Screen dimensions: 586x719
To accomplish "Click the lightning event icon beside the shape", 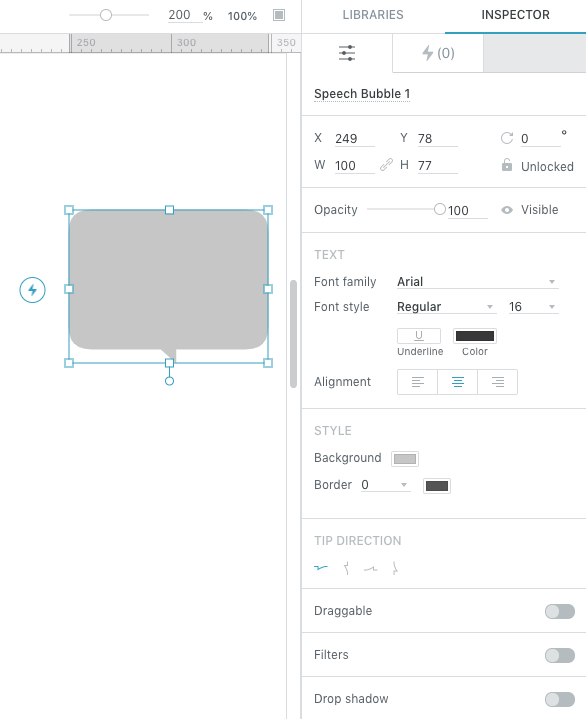I will click(x=33, y=290).
